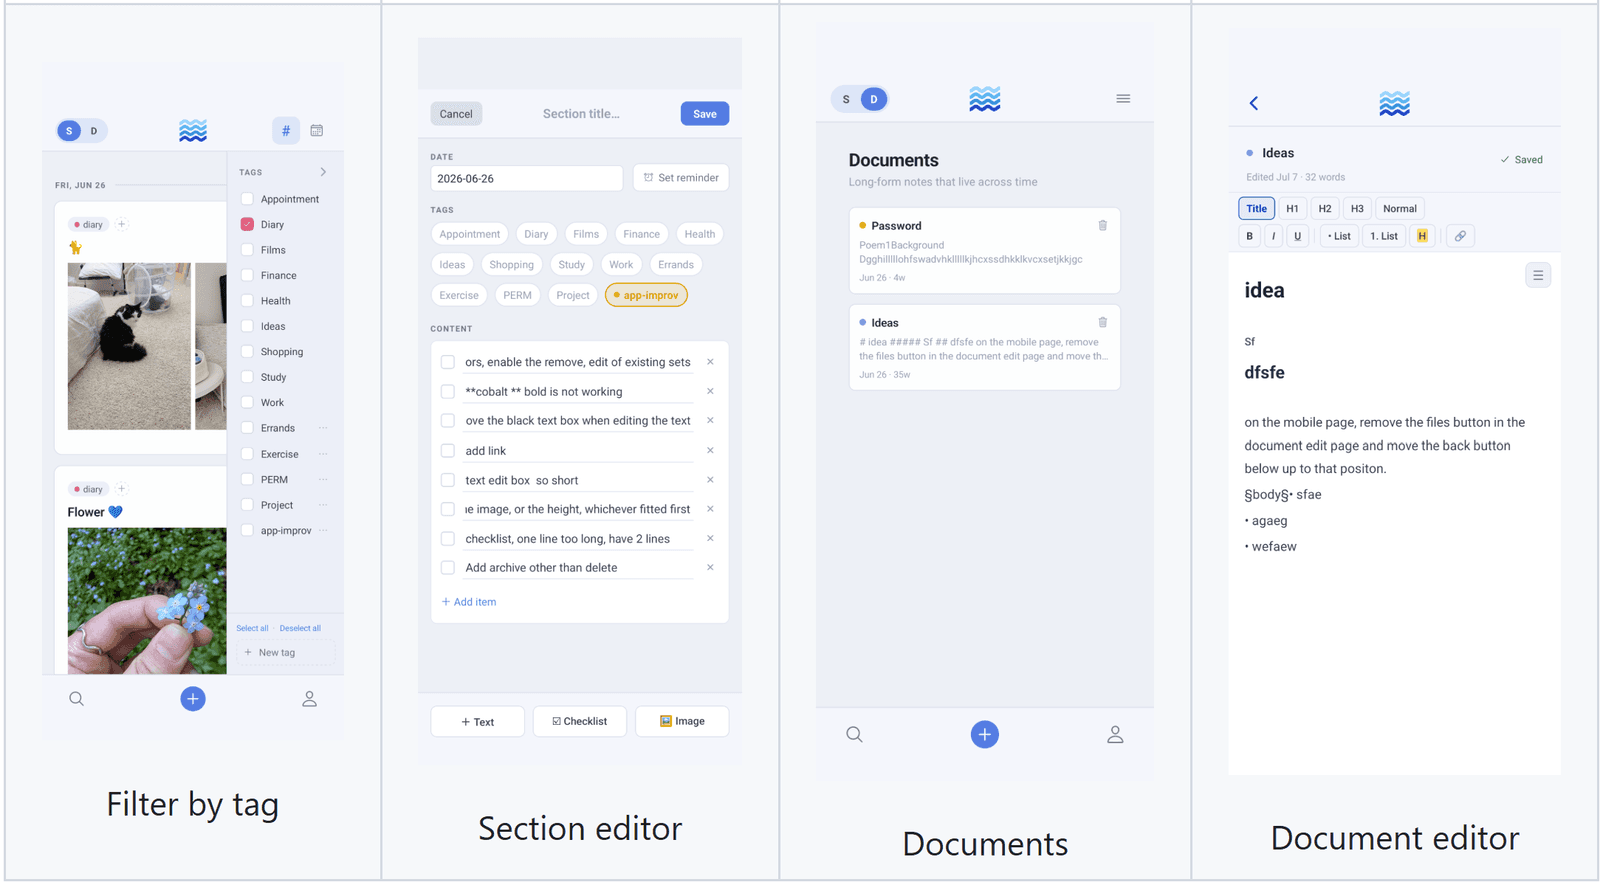Open the cat photo thumbnail
Viewport: 1600px width, 882px height.
[129, 346]
